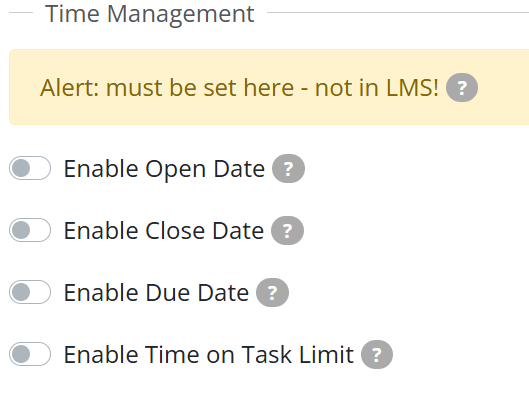Open the Enable Due Date question mark

272,292
